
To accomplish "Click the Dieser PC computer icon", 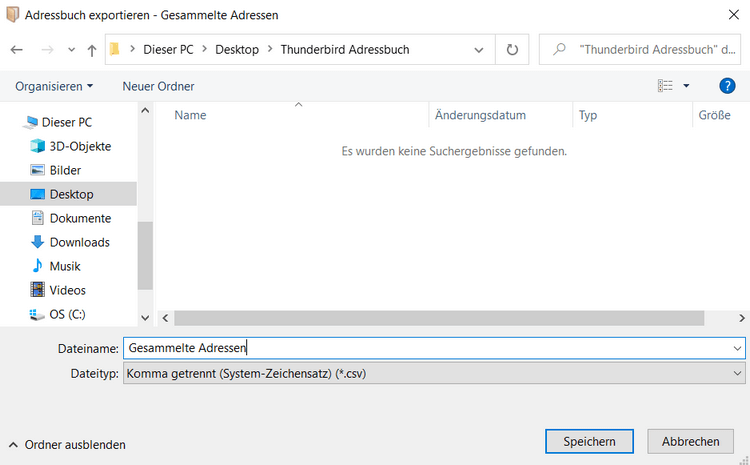I will point(30,122).
